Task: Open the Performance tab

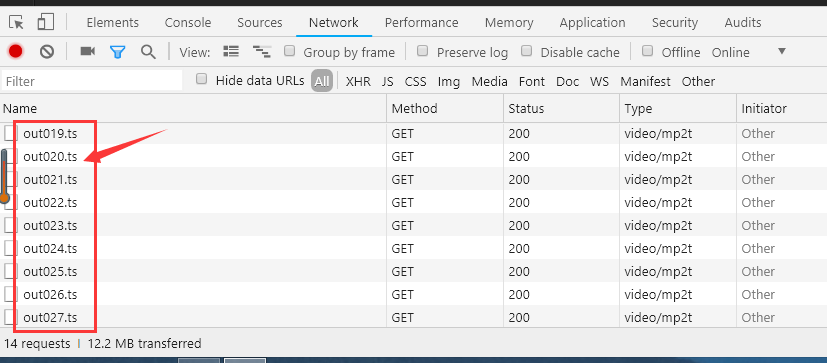Action: click(421, 23)
